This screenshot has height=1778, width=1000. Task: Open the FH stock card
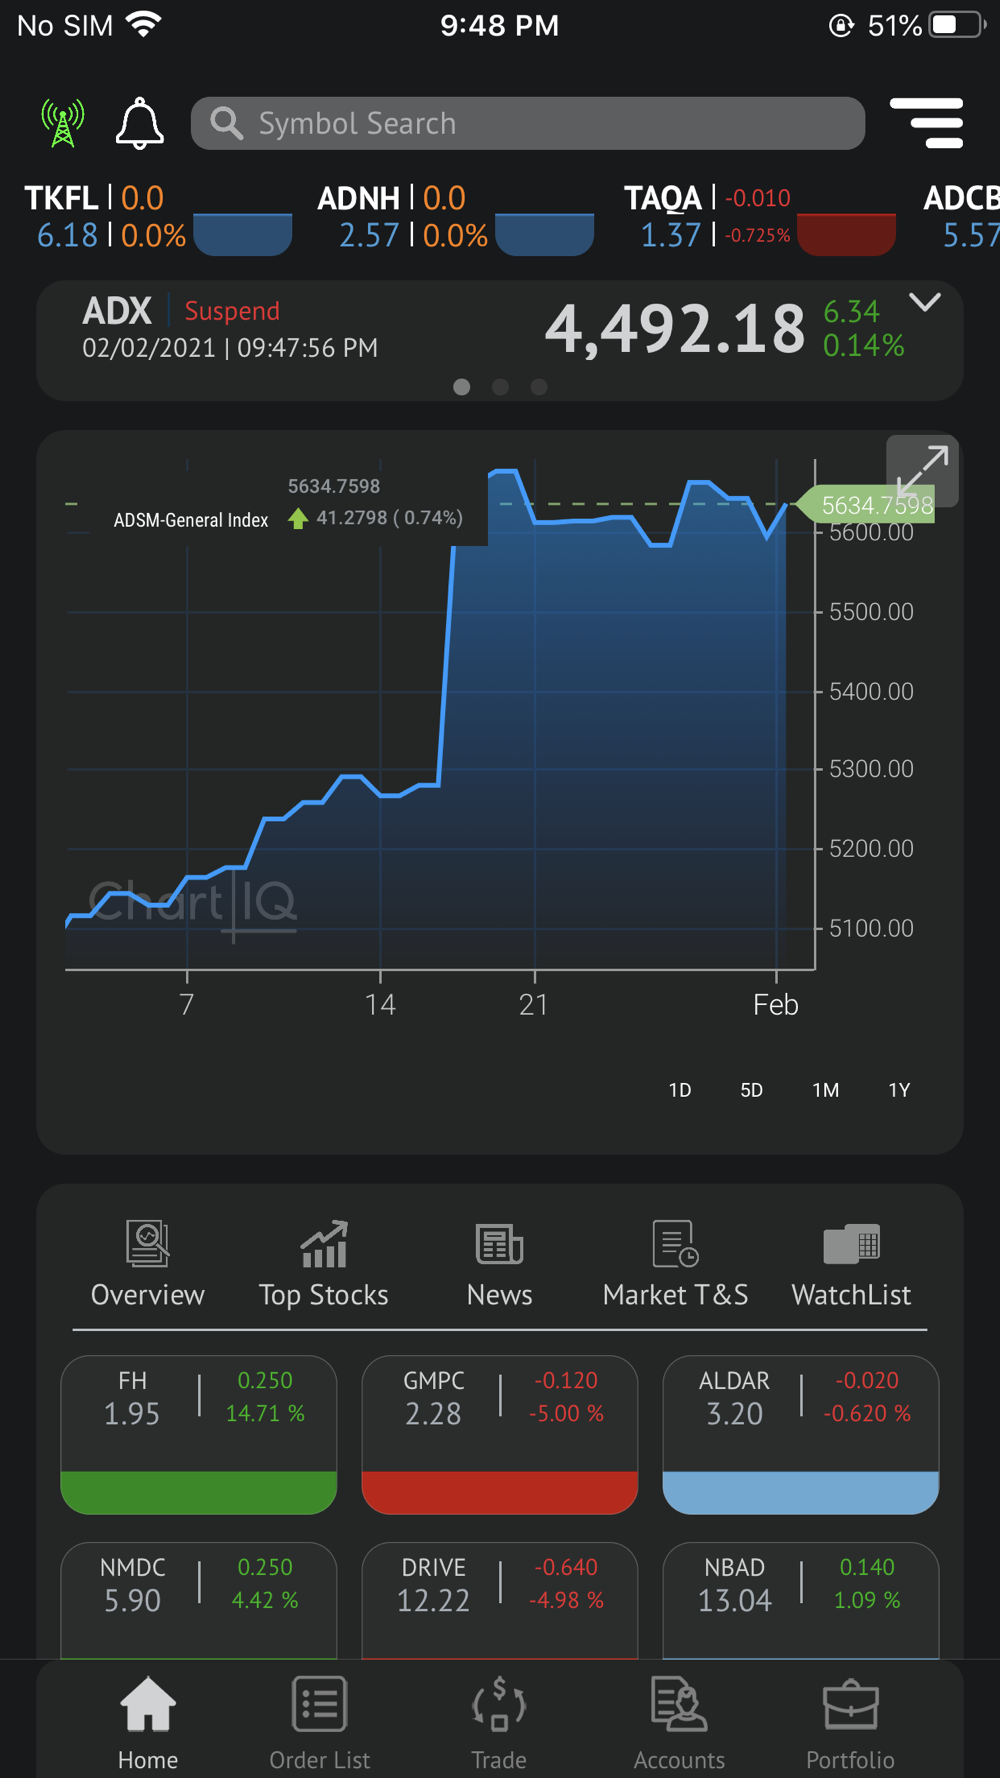tap(199, 1435)
